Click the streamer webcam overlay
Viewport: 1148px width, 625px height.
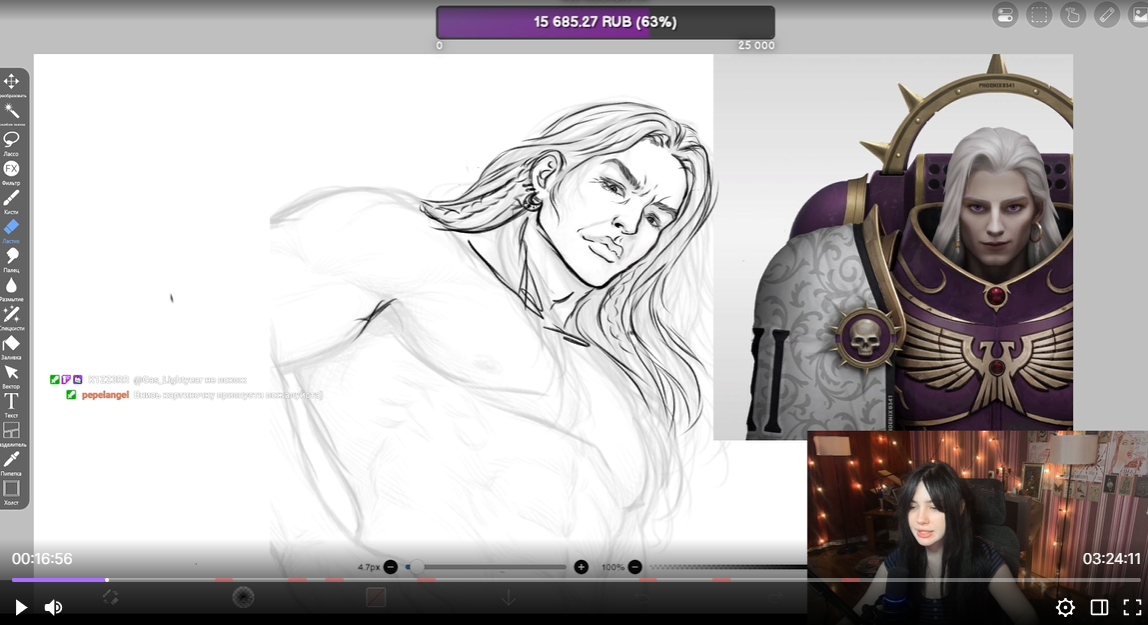[977, 527]
